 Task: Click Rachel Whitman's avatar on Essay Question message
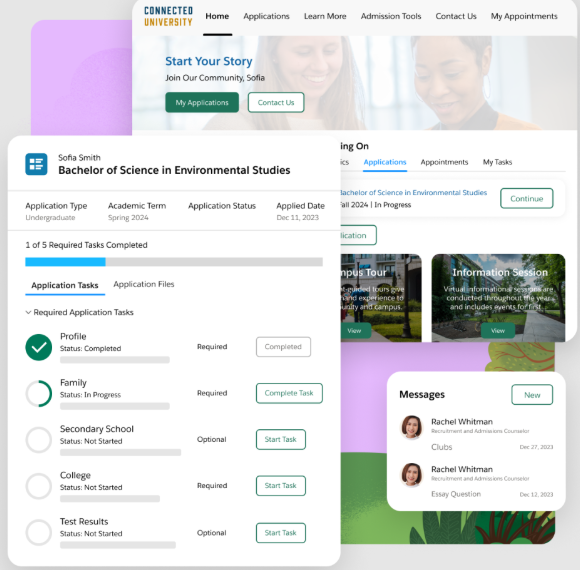(x=412, y=474)
